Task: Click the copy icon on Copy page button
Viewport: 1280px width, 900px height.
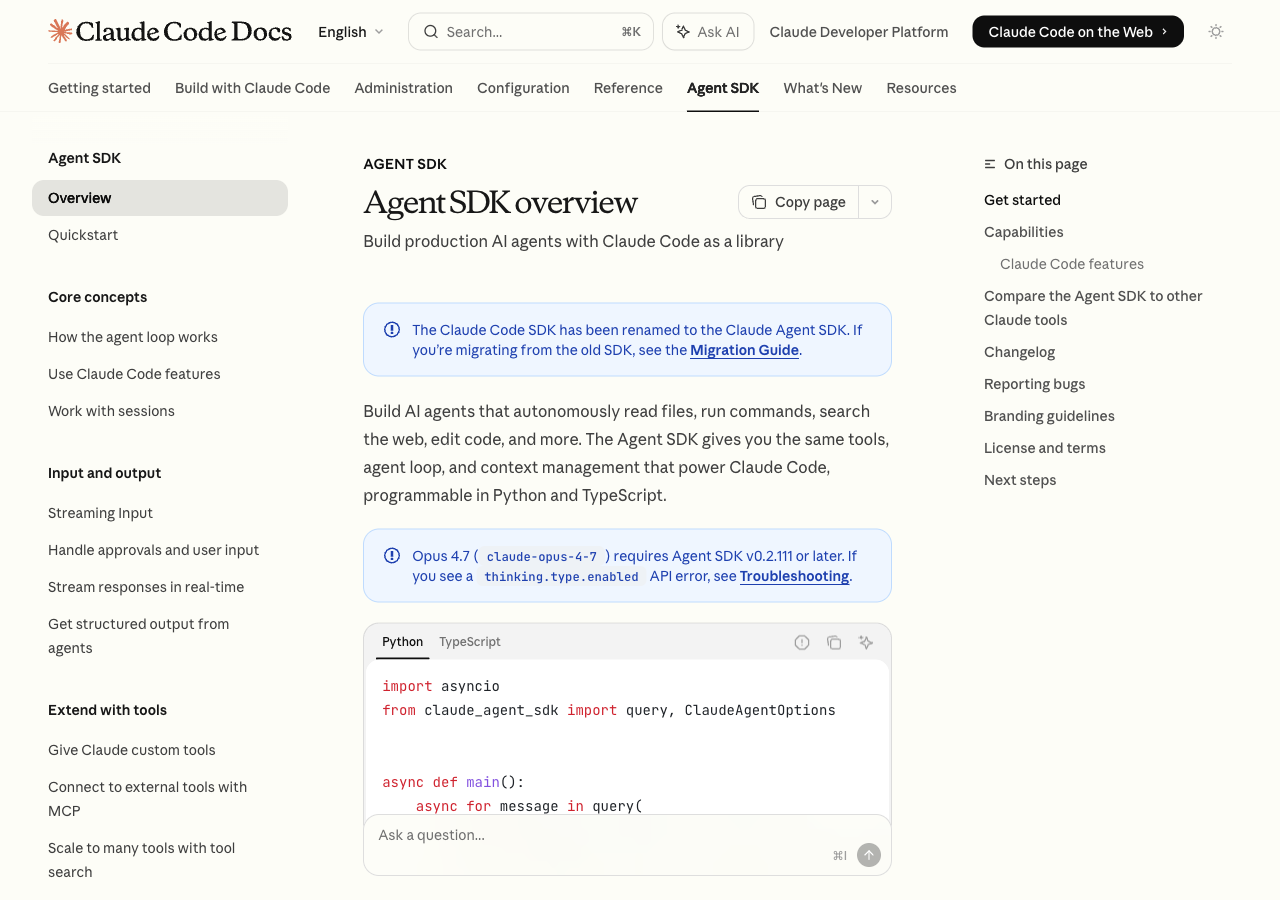Action: pos(759,202)
